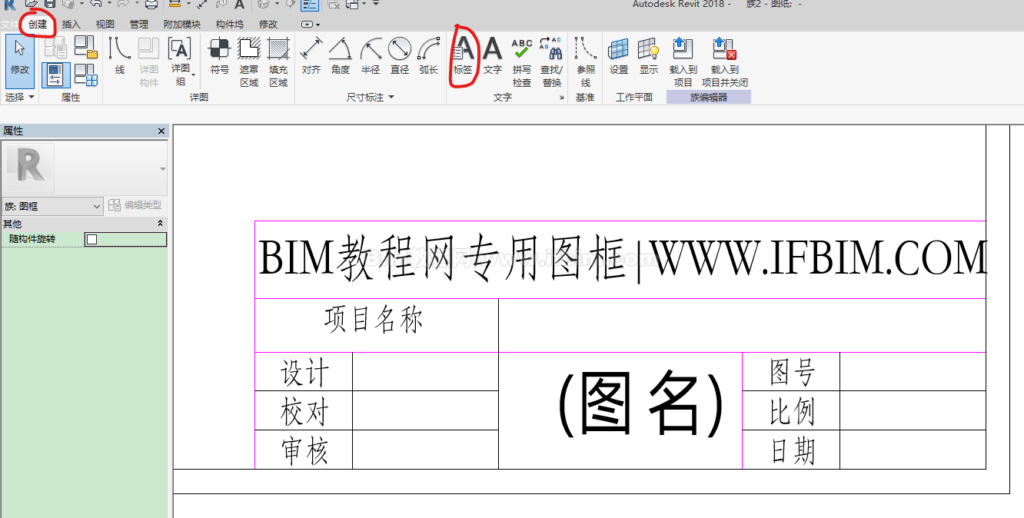Viewport: 1024px width, 518px height.
Task: Toggle the 随构件旋转 checkbox
Action: (92, 240)
